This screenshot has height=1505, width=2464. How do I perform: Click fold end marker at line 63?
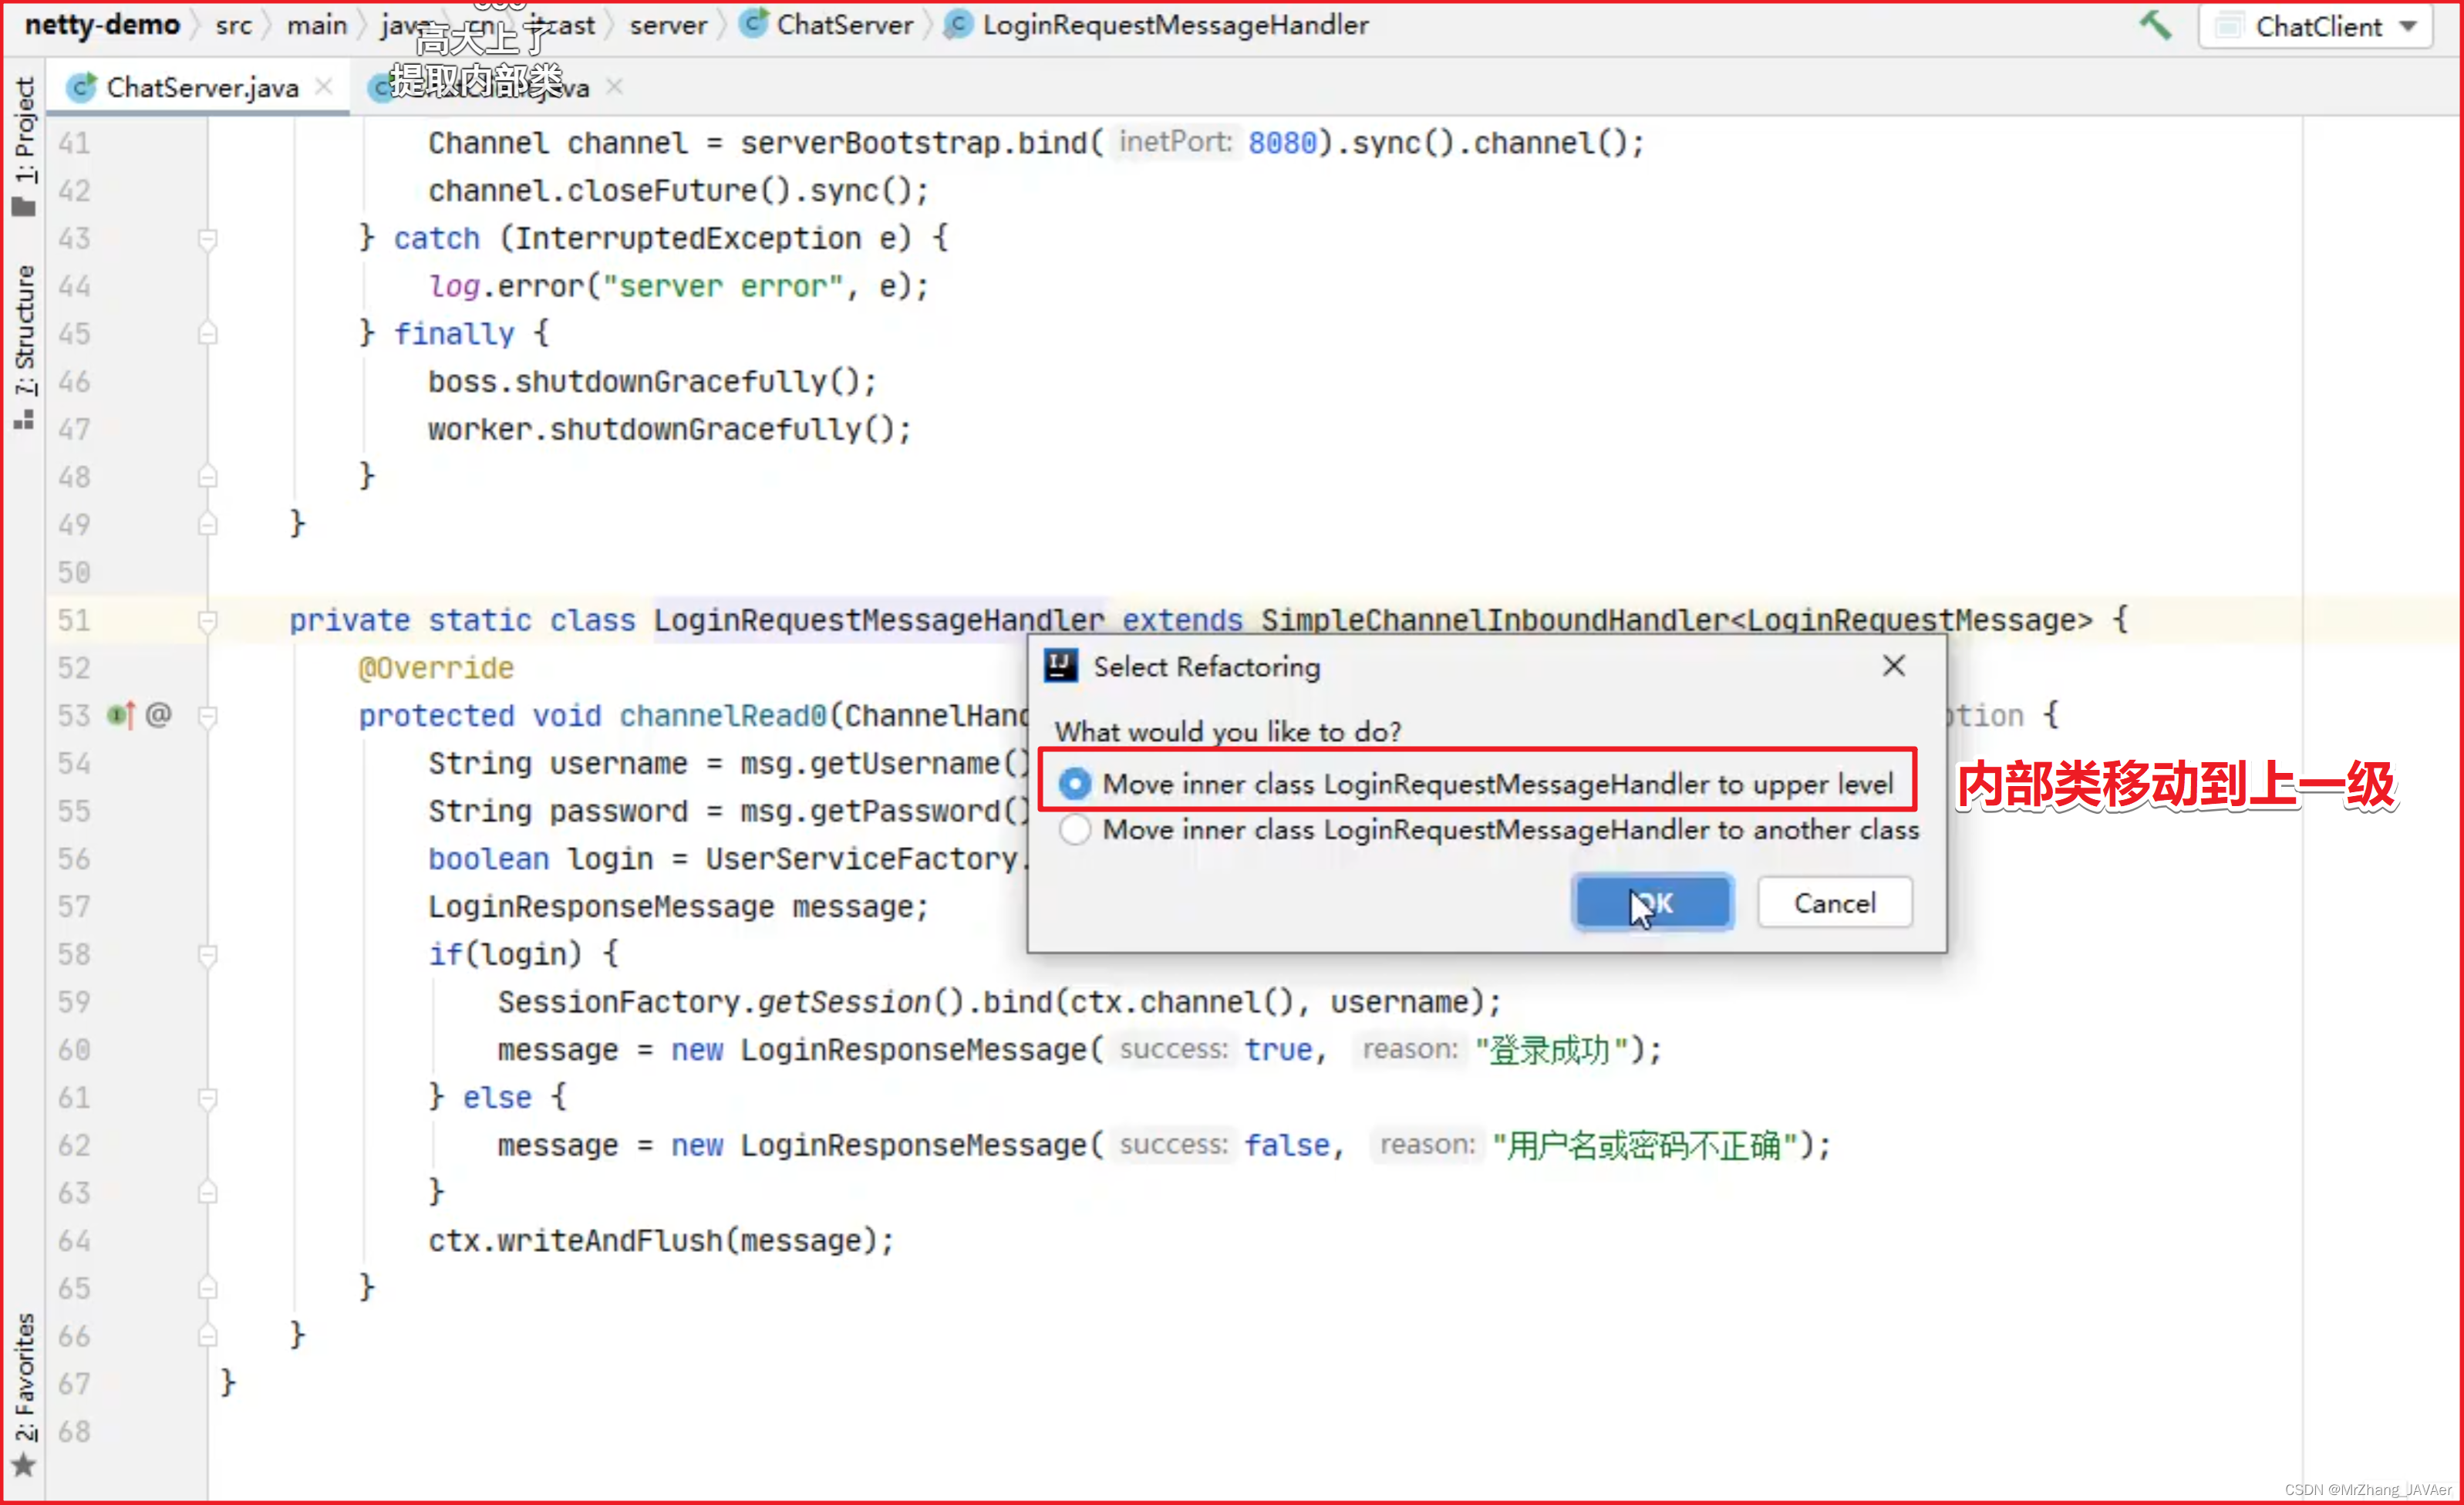pos(208,1193)
